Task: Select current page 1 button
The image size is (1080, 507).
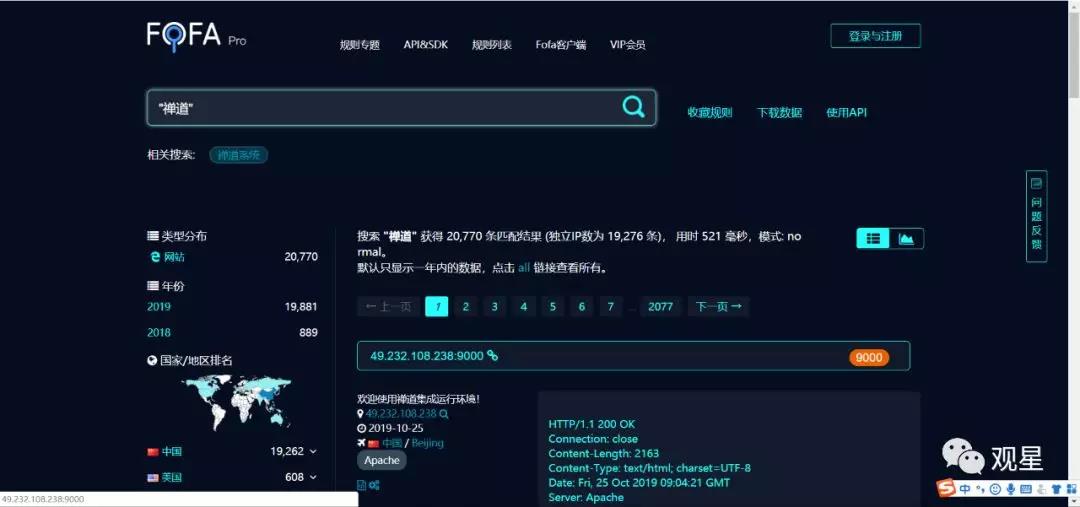Action: point(437,307)
